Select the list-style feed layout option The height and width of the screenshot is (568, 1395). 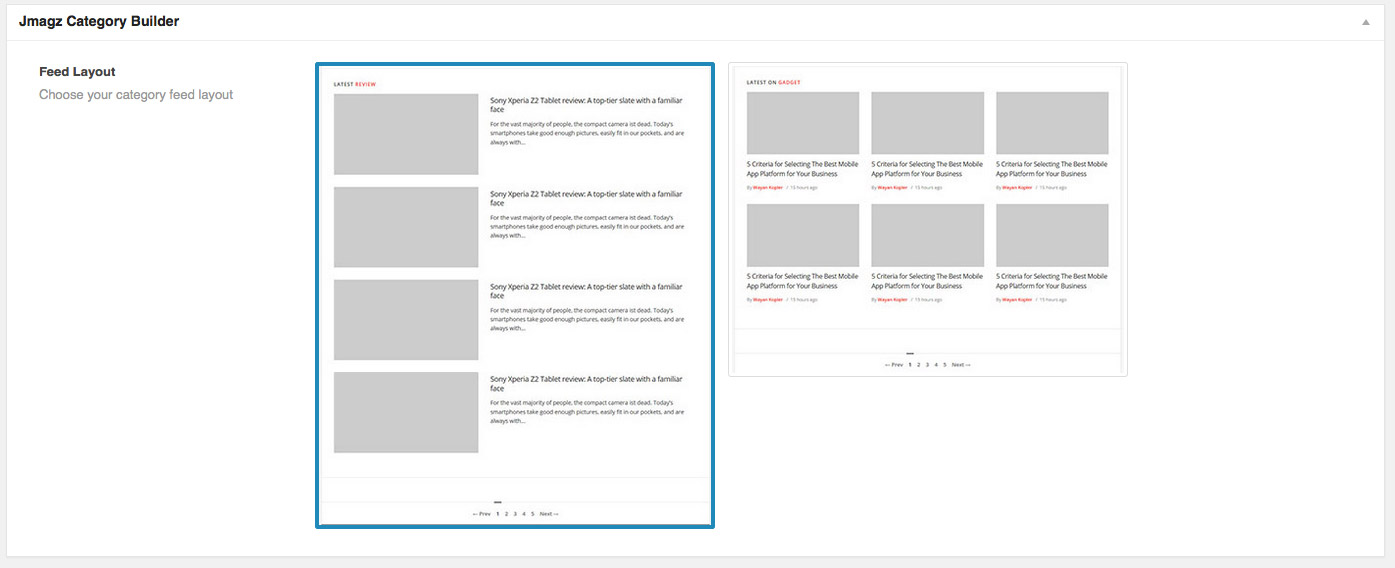point(514,295)
